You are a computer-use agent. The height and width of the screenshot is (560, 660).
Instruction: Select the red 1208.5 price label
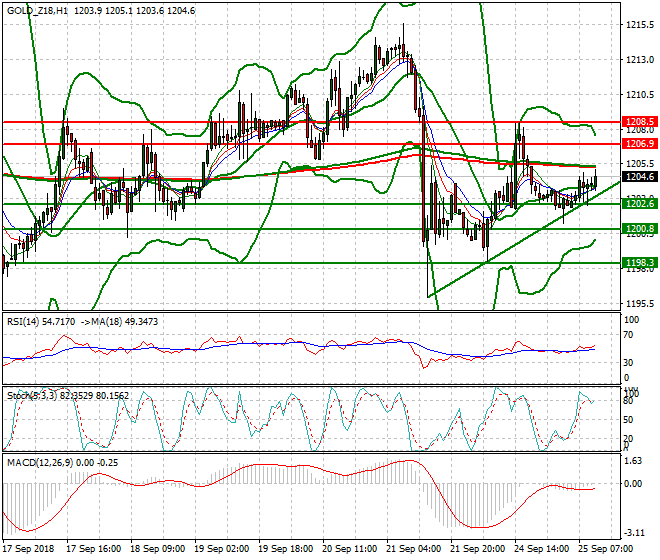(640, 122)
